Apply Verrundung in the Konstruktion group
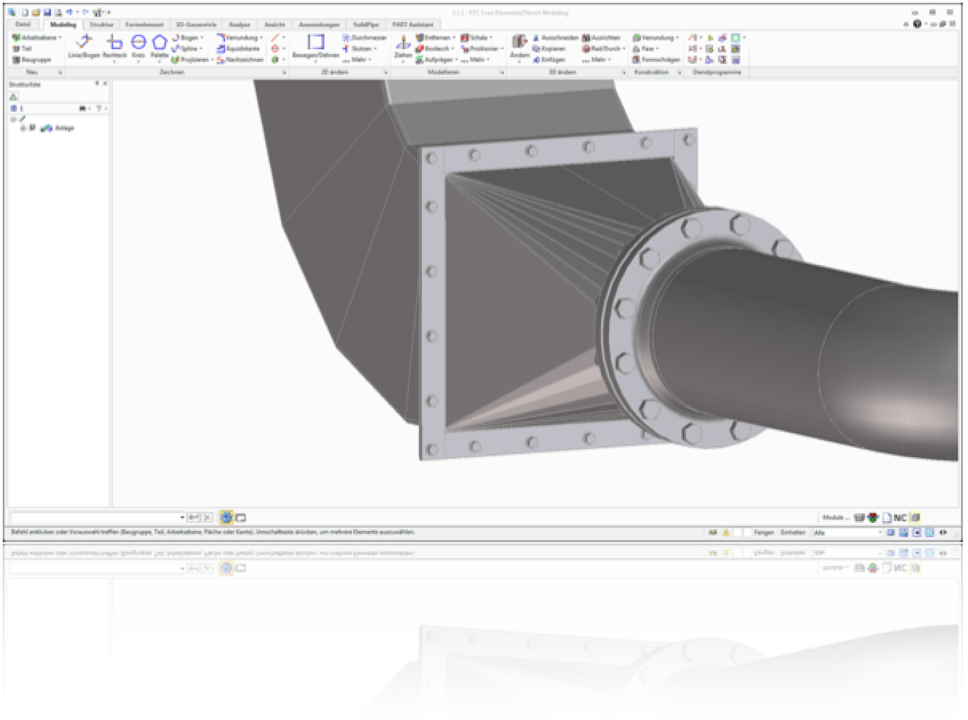This screenshot has width=968, height=720. coord(656,38)
